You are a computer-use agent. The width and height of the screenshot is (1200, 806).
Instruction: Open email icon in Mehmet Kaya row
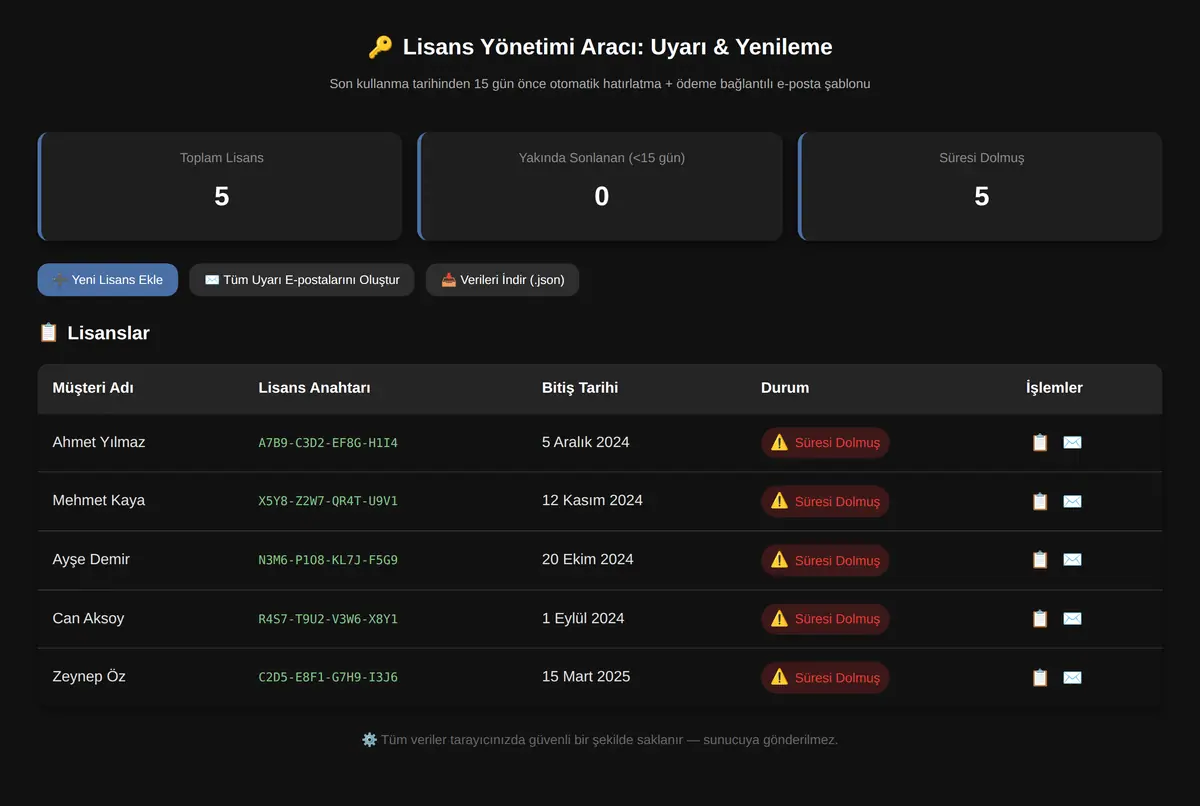pyautogui.click(x=1072, y=501)
